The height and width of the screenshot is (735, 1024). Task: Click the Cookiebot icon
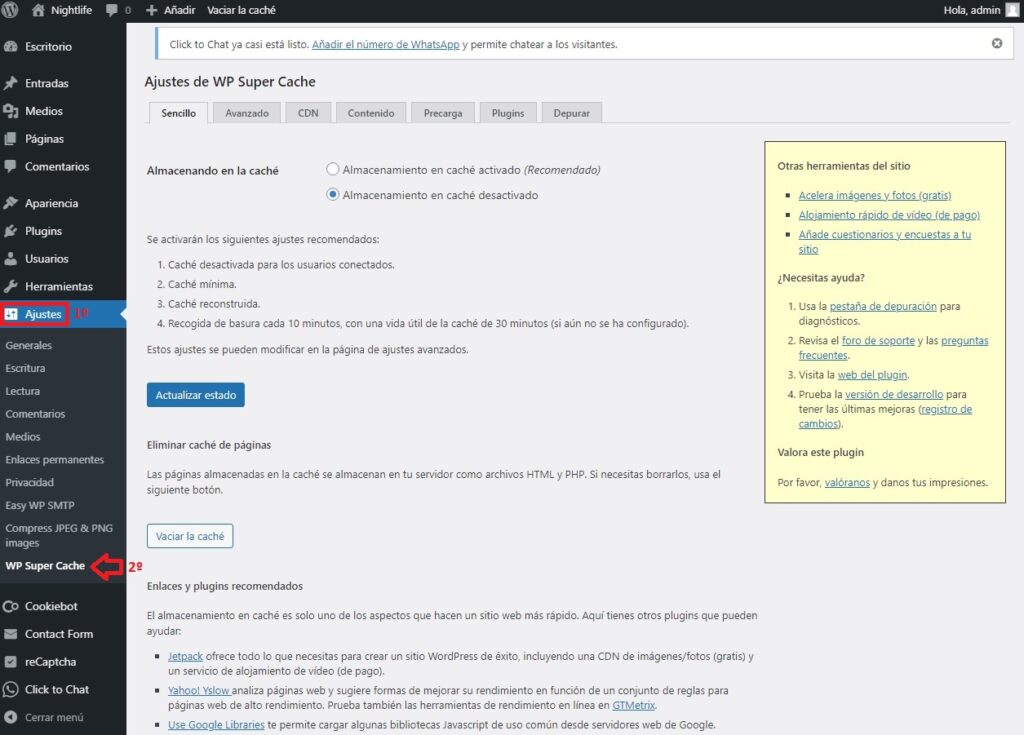(x=10, y=606)
